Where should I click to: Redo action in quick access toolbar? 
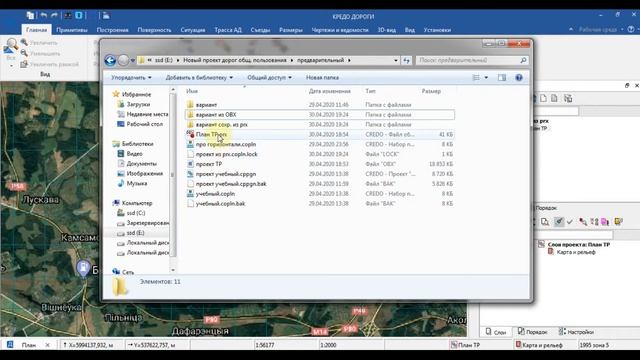pos(54,16)
